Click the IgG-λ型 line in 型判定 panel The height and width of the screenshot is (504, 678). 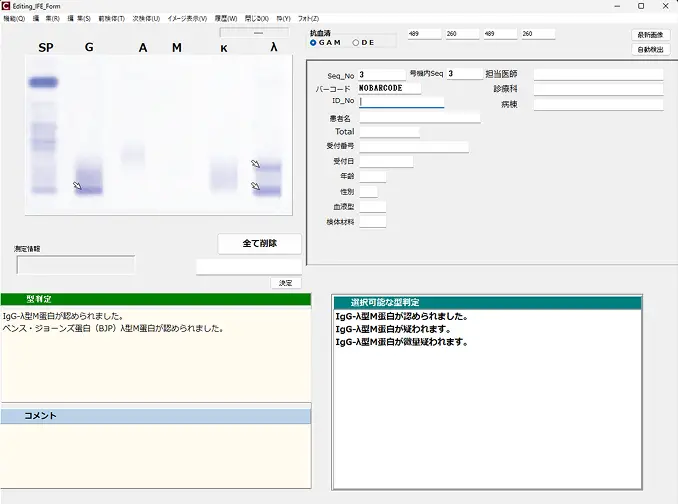pos(64,316)
